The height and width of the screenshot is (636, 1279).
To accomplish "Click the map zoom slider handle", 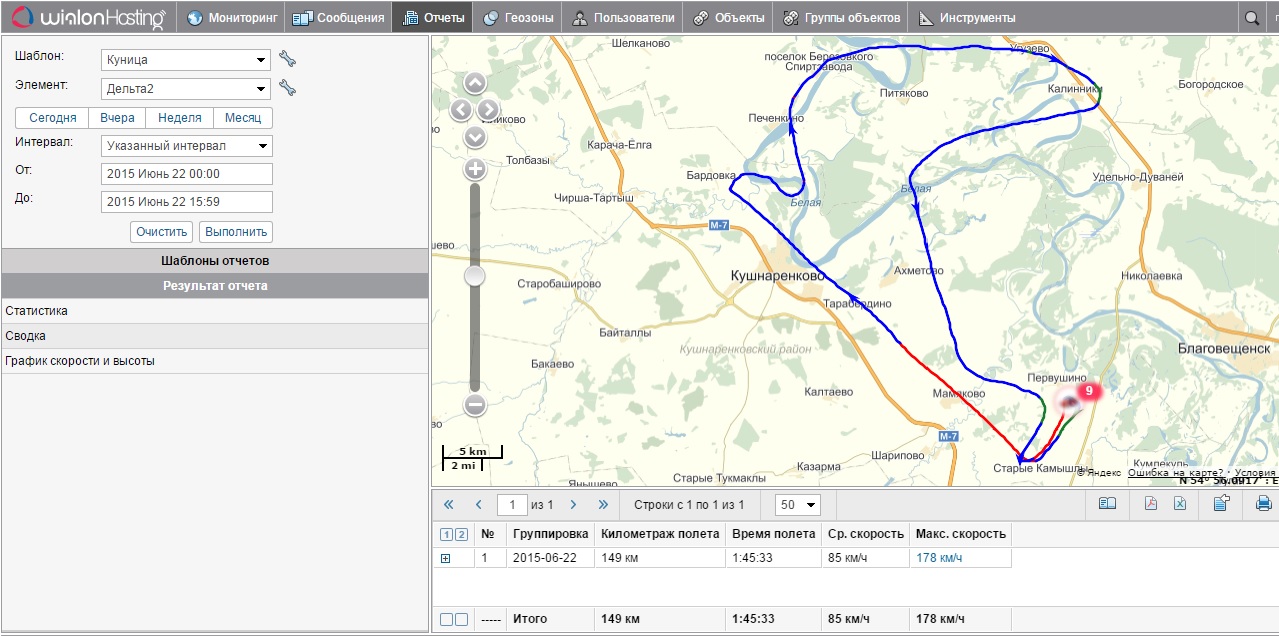I will pyautogui.click(x=475, y=275).
